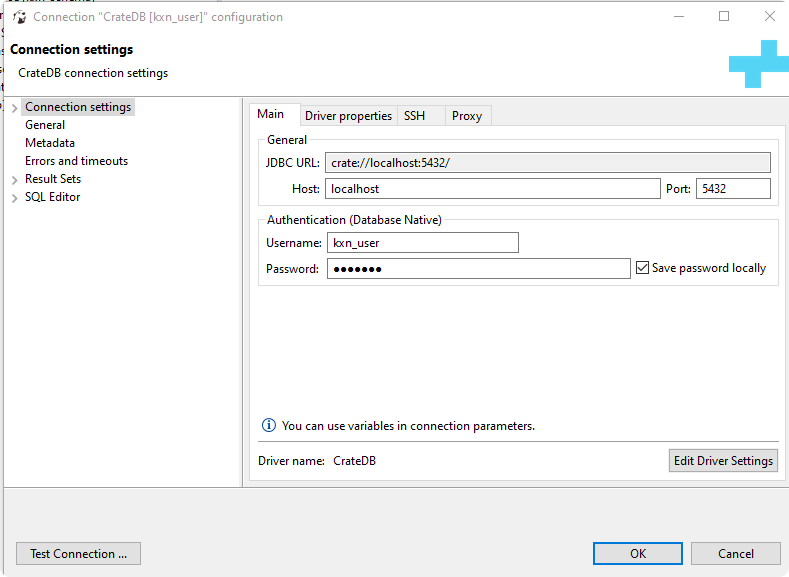The image size is (789, 577).
Task: Select General in the settings tree
Action: tap(45, 125)
